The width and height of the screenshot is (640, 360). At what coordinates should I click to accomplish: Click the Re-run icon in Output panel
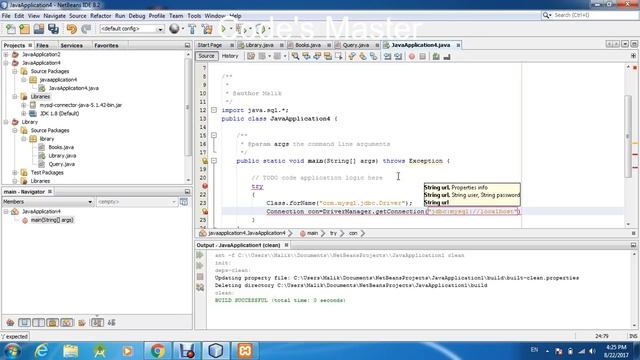pos(200,255)
